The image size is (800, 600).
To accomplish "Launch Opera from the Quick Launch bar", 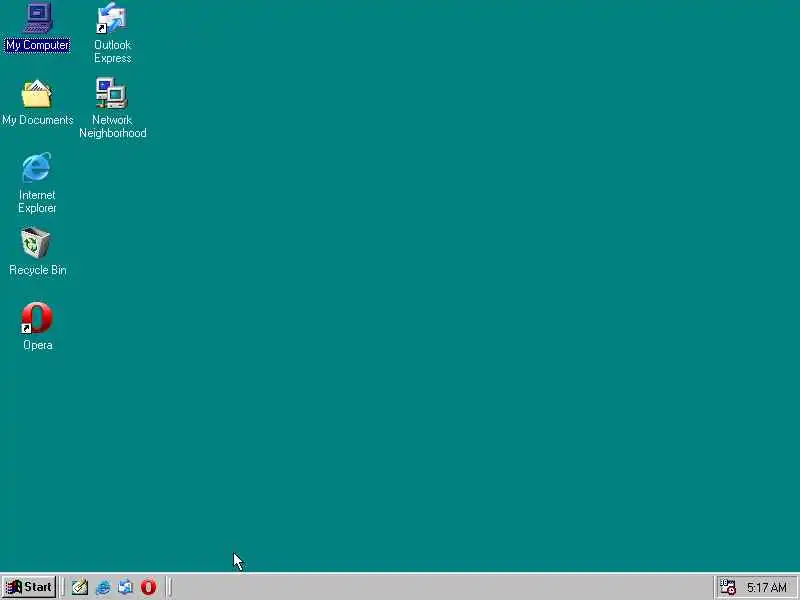I will 148,587.
